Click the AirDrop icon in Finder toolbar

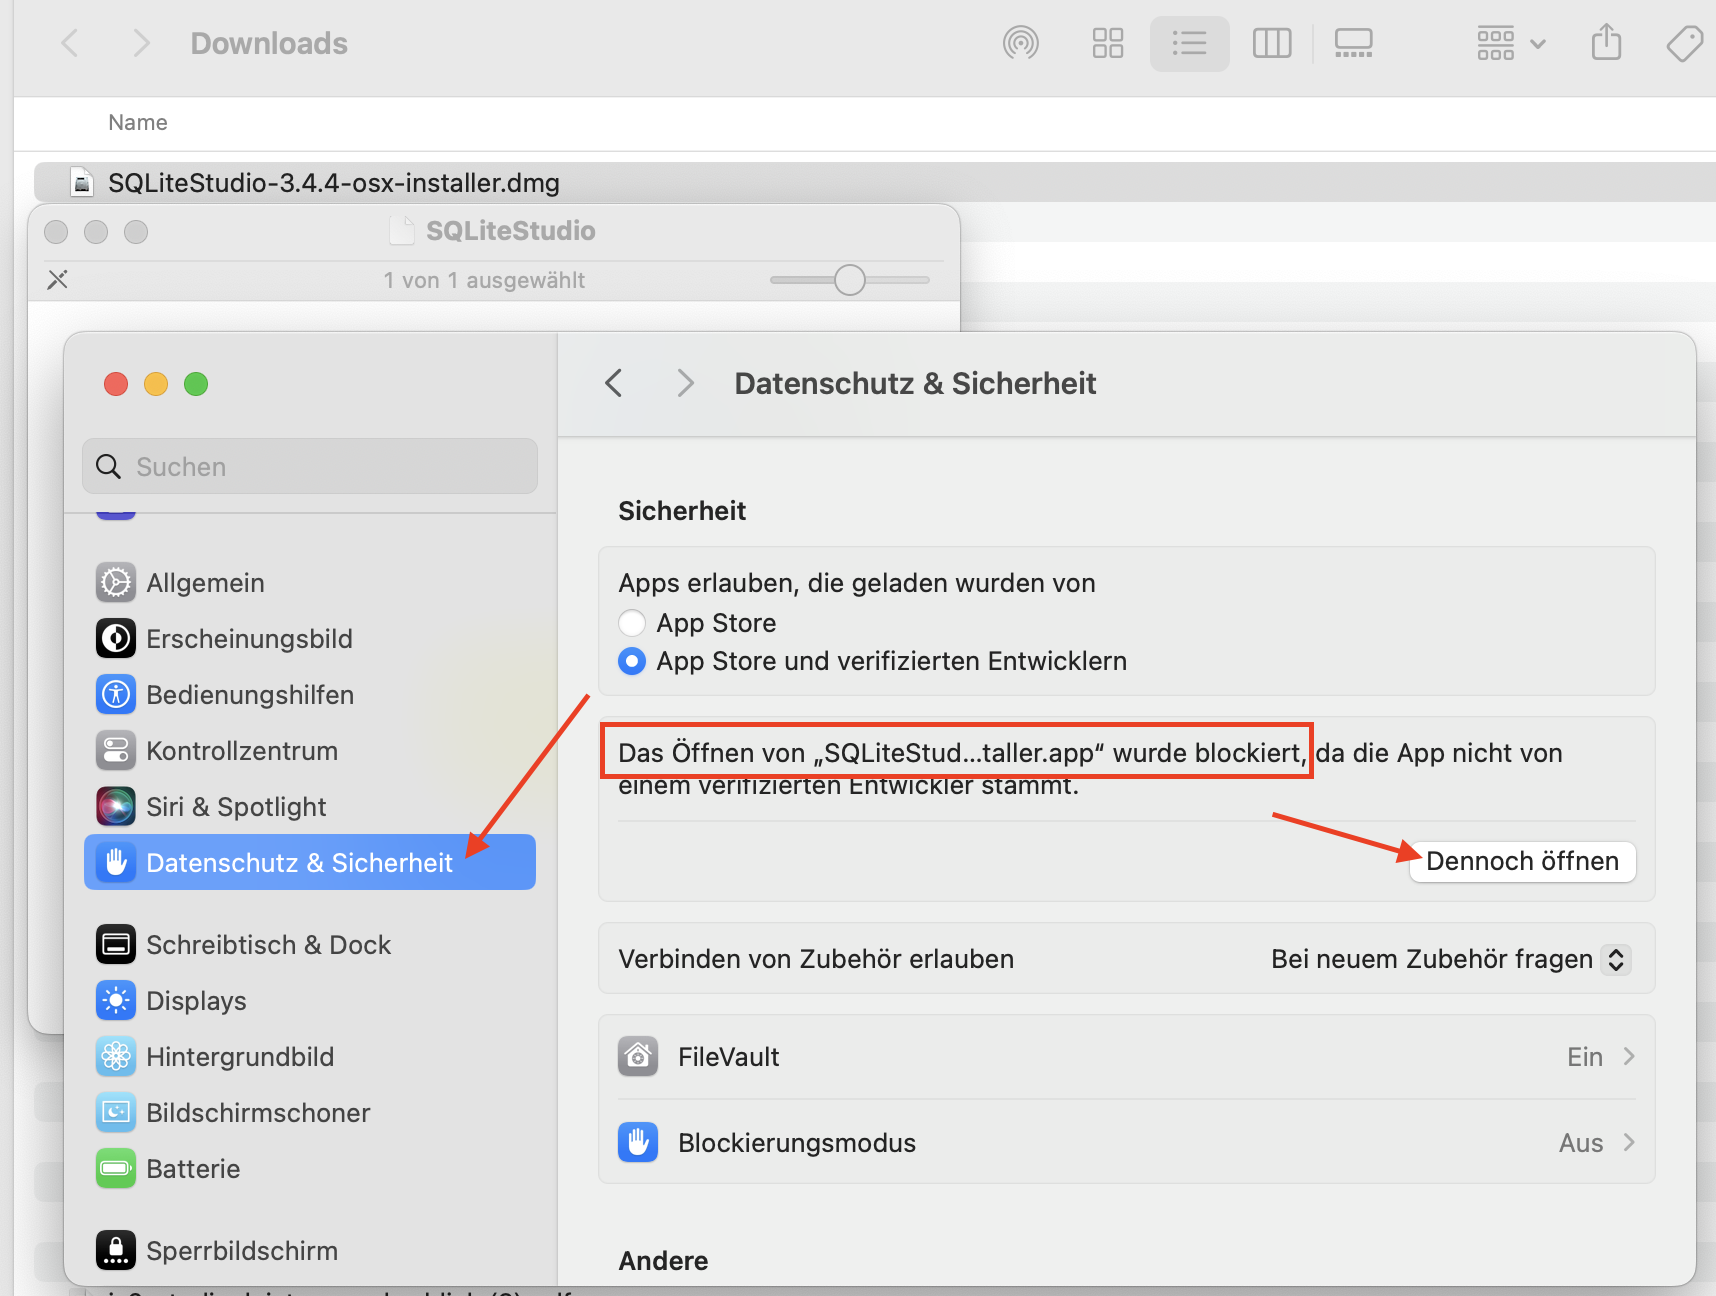point(1020,43)
